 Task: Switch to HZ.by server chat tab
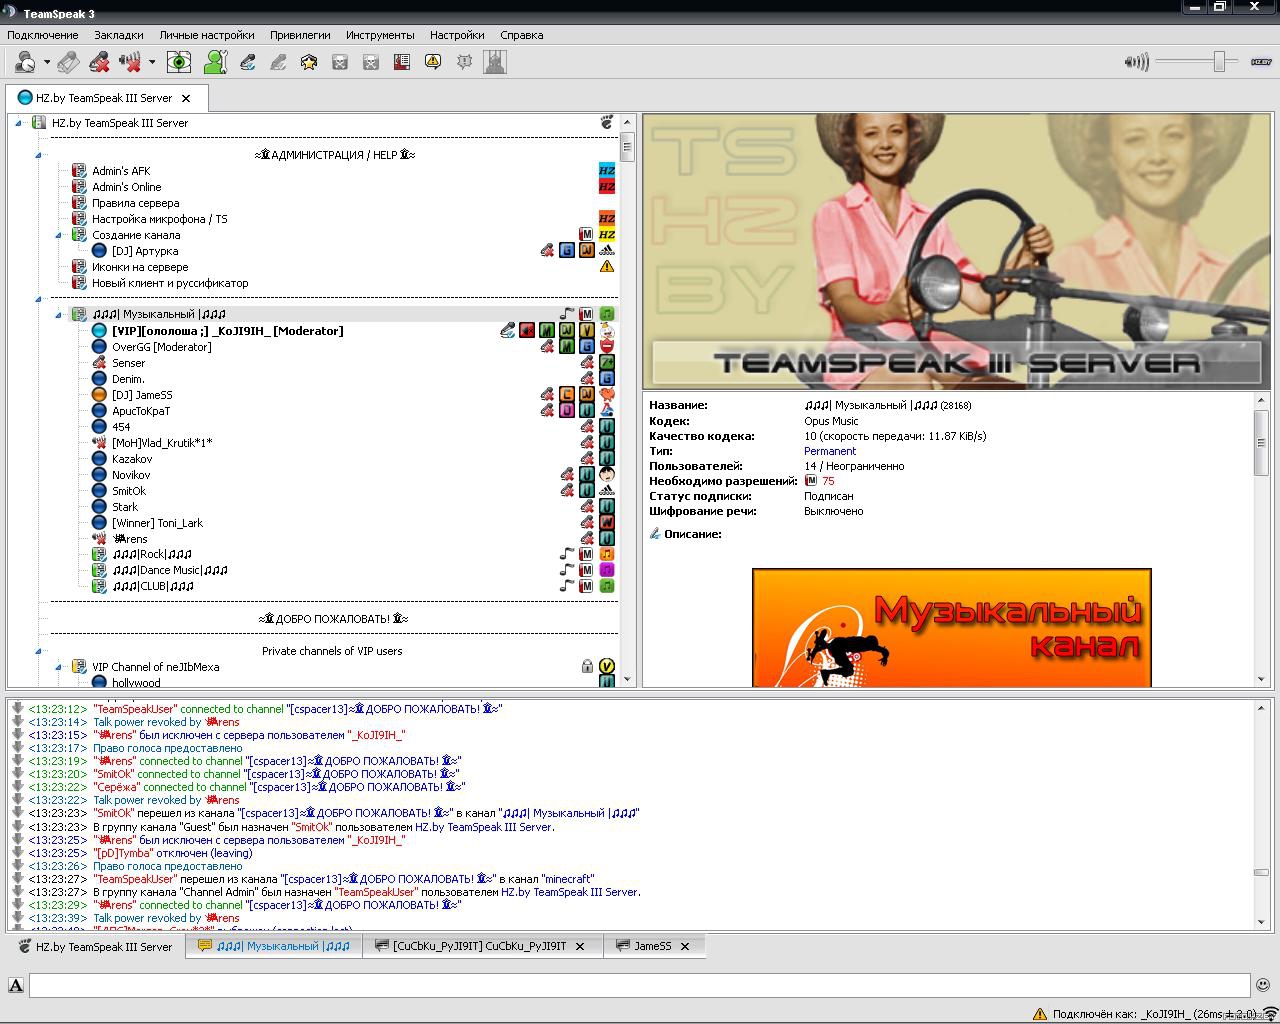pyautogui.click(x=95, y=946)
